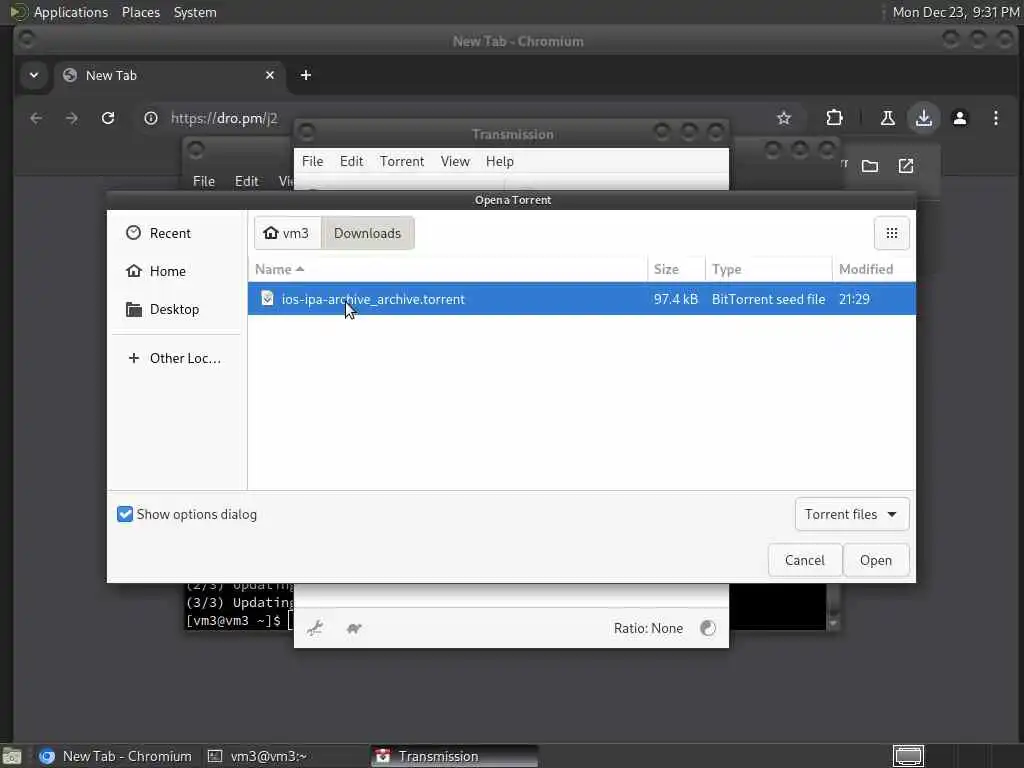Viewport: 1024px width, 768px height.
Task: Open System menu in top panel
Action: tap(195, 12)
